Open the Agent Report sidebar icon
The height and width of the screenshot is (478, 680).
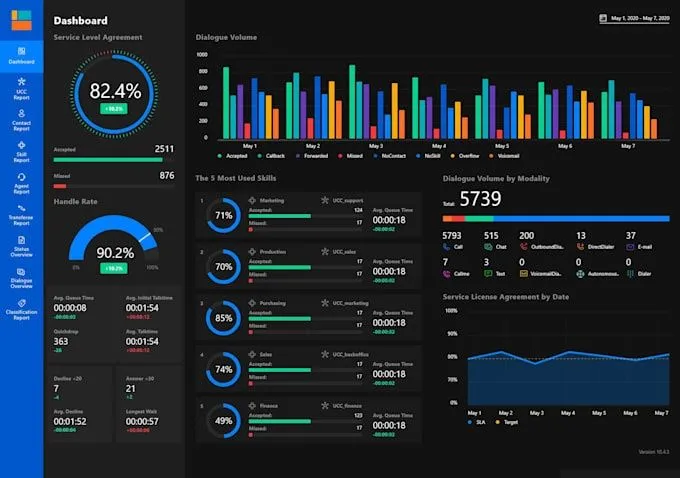21,183
